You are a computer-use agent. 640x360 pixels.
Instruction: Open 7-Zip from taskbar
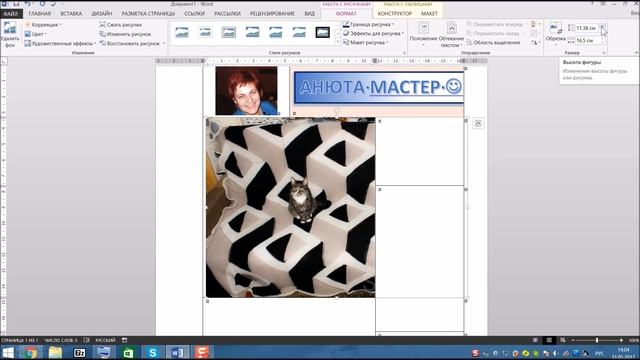(80, 352)
